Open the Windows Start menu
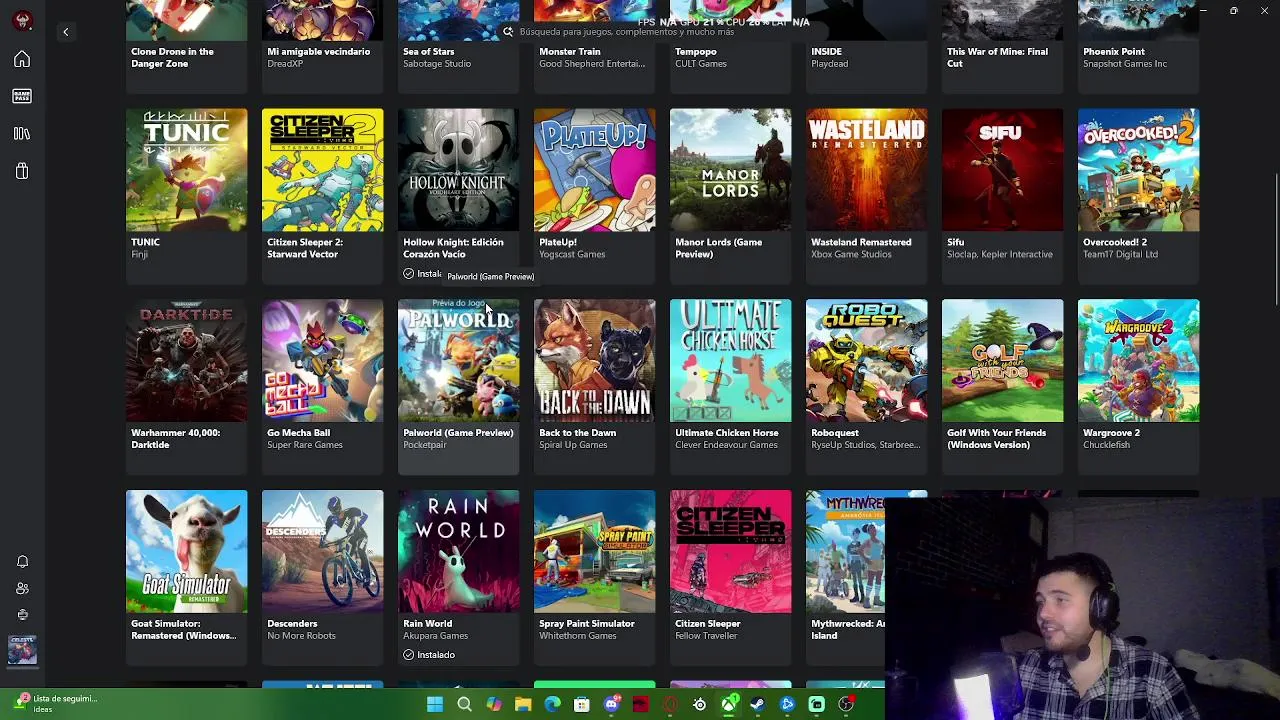 (435, 704)
